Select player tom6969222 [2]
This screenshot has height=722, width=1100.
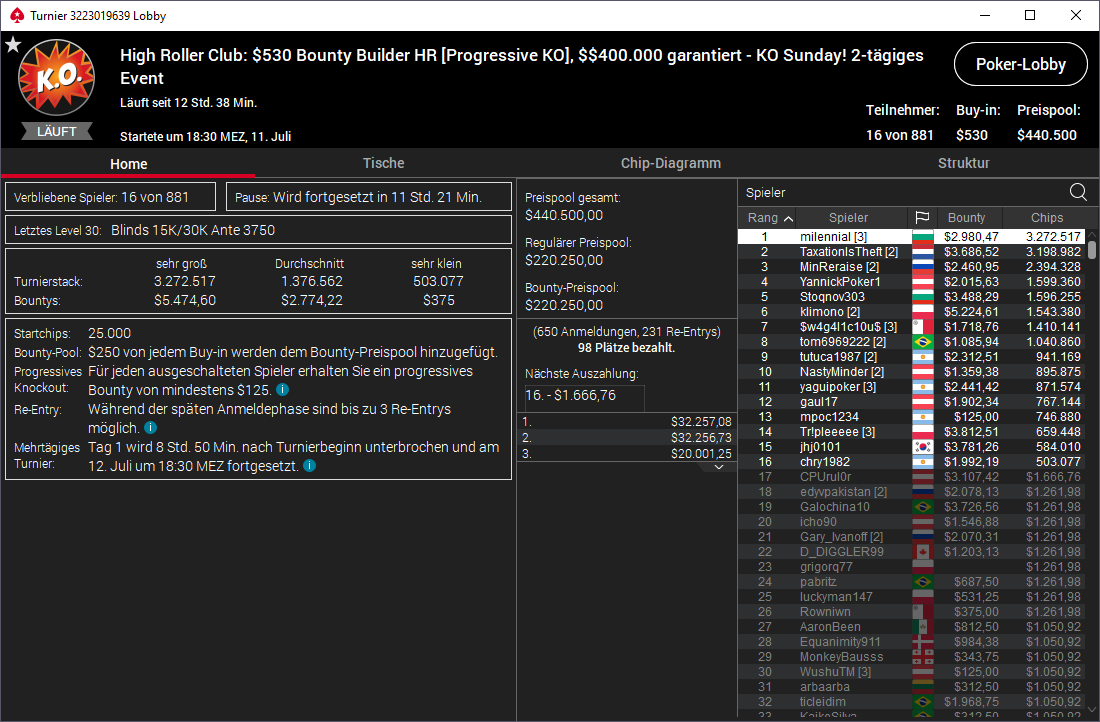coord(911,342)
